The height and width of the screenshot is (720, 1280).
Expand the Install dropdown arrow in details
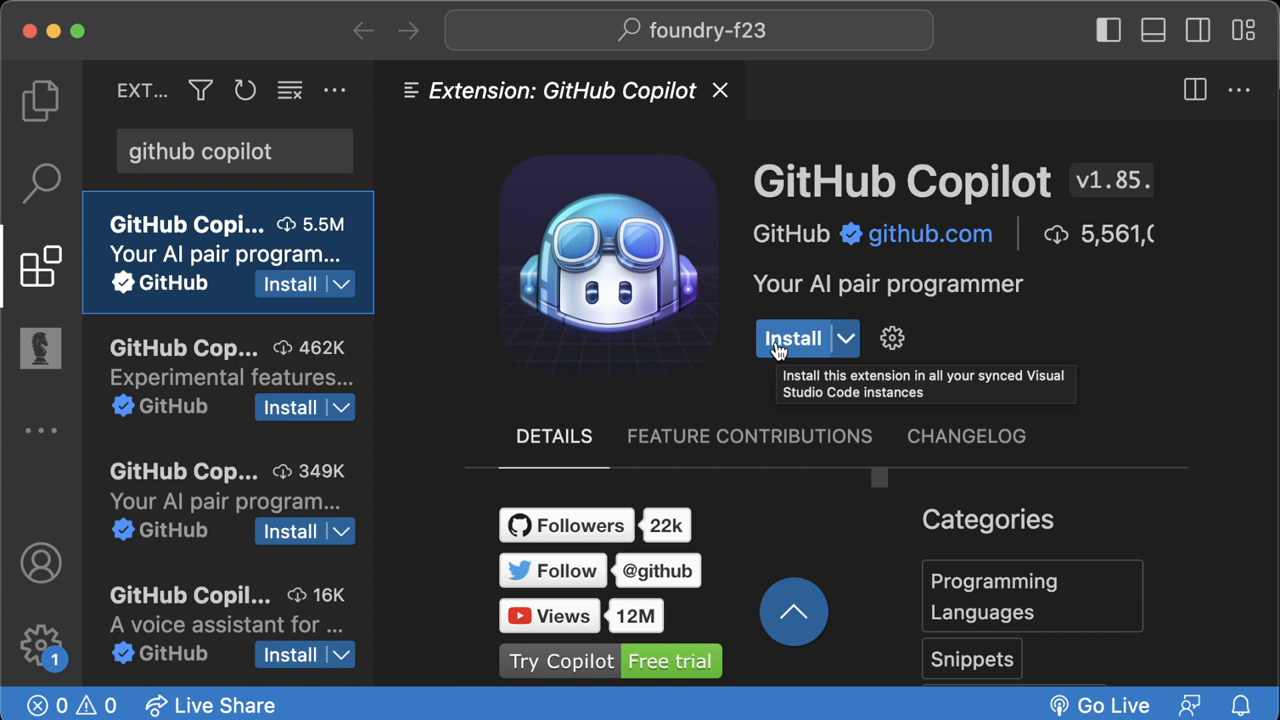click(x=846, y=338)
